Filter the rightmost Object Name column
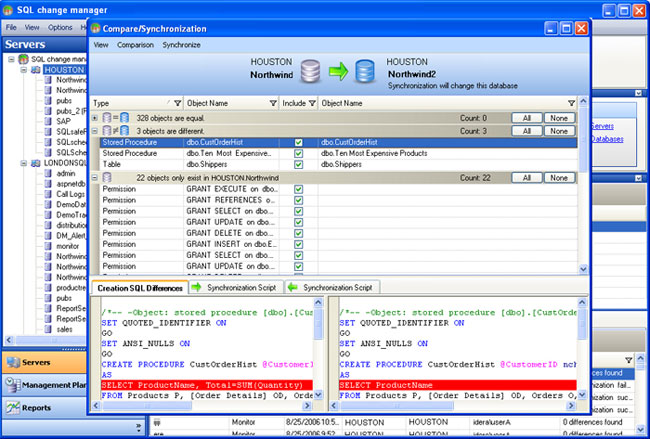650x439 pixels. [572, 103]
